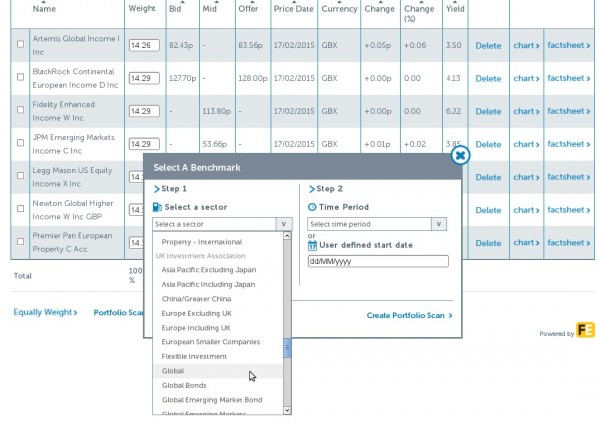Tick the JPM Emerging Markets Income checkbox

[x=21, y=143]
